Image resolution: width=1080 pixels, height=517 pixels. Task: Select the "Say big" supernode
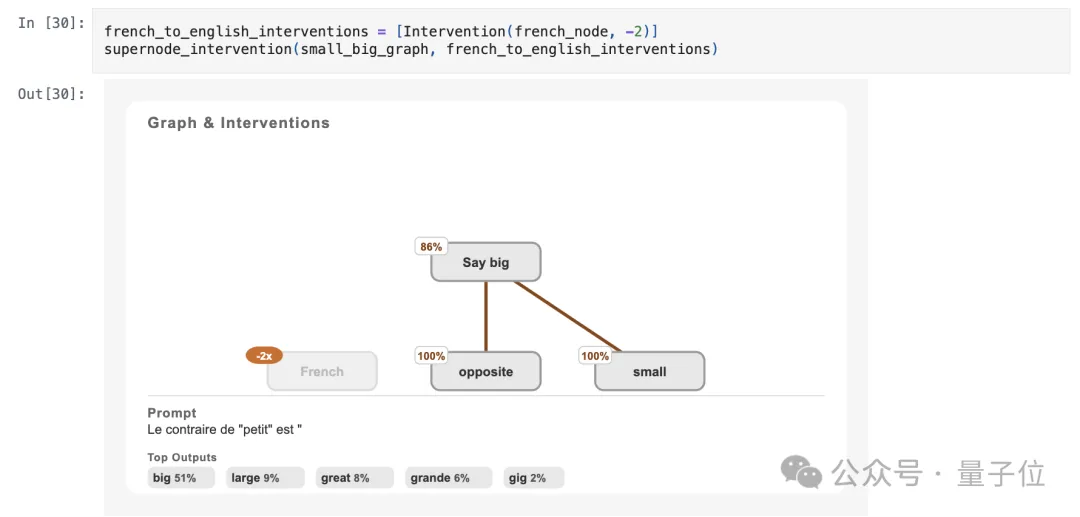(486, 263)
